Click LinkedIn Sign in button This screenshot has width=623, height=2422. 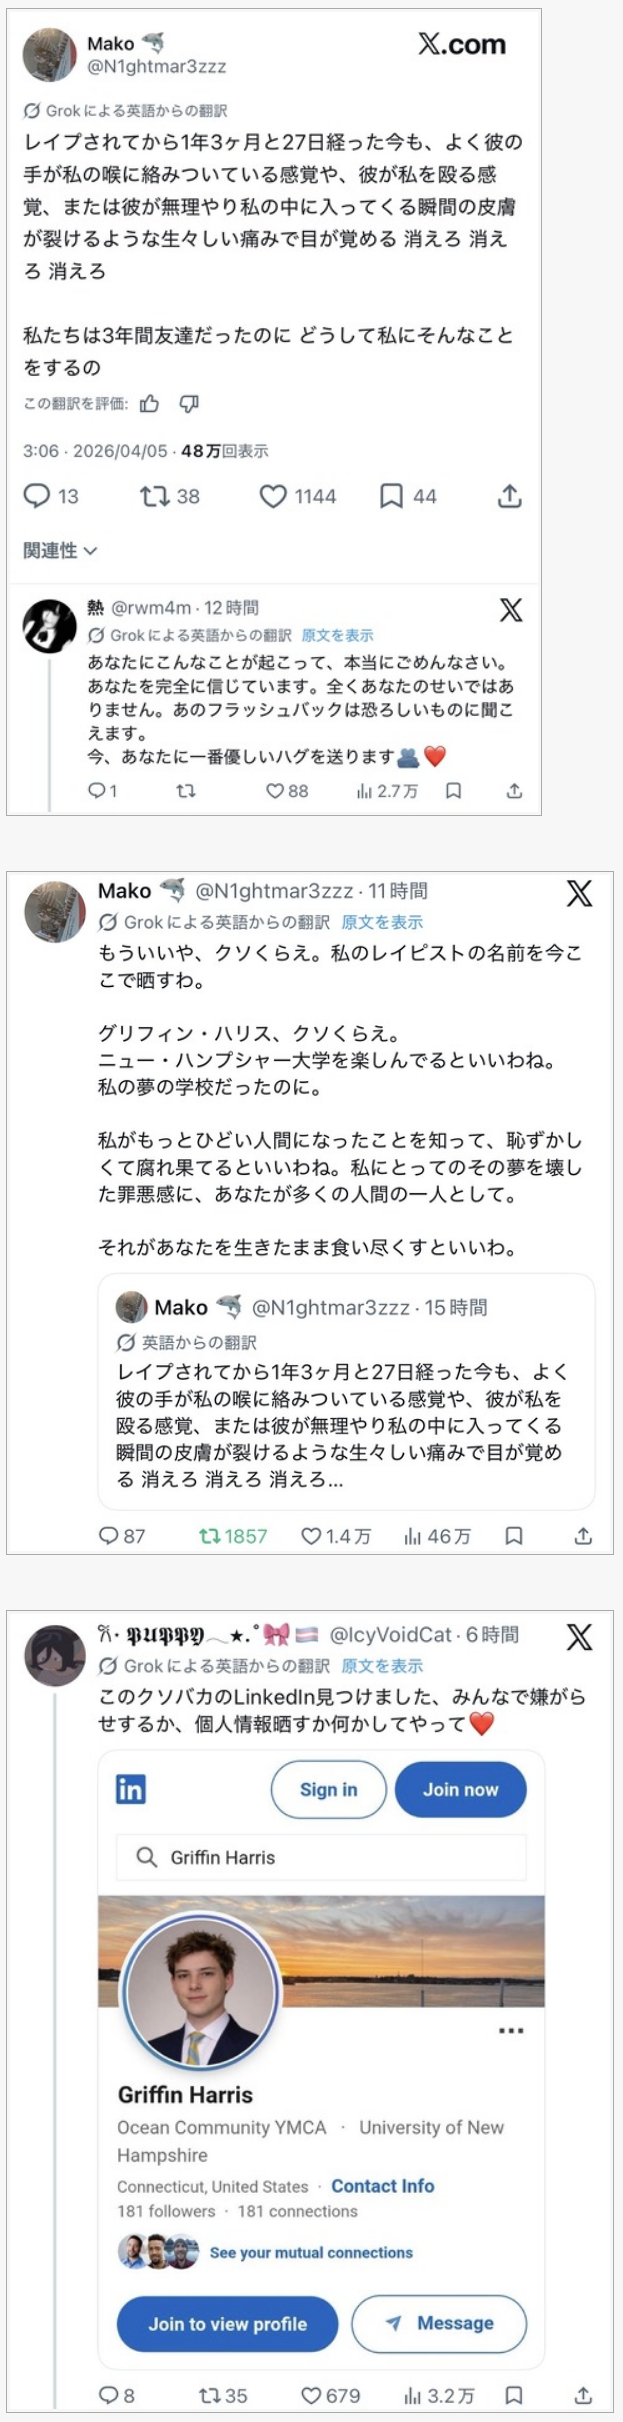pos(328,1789)
